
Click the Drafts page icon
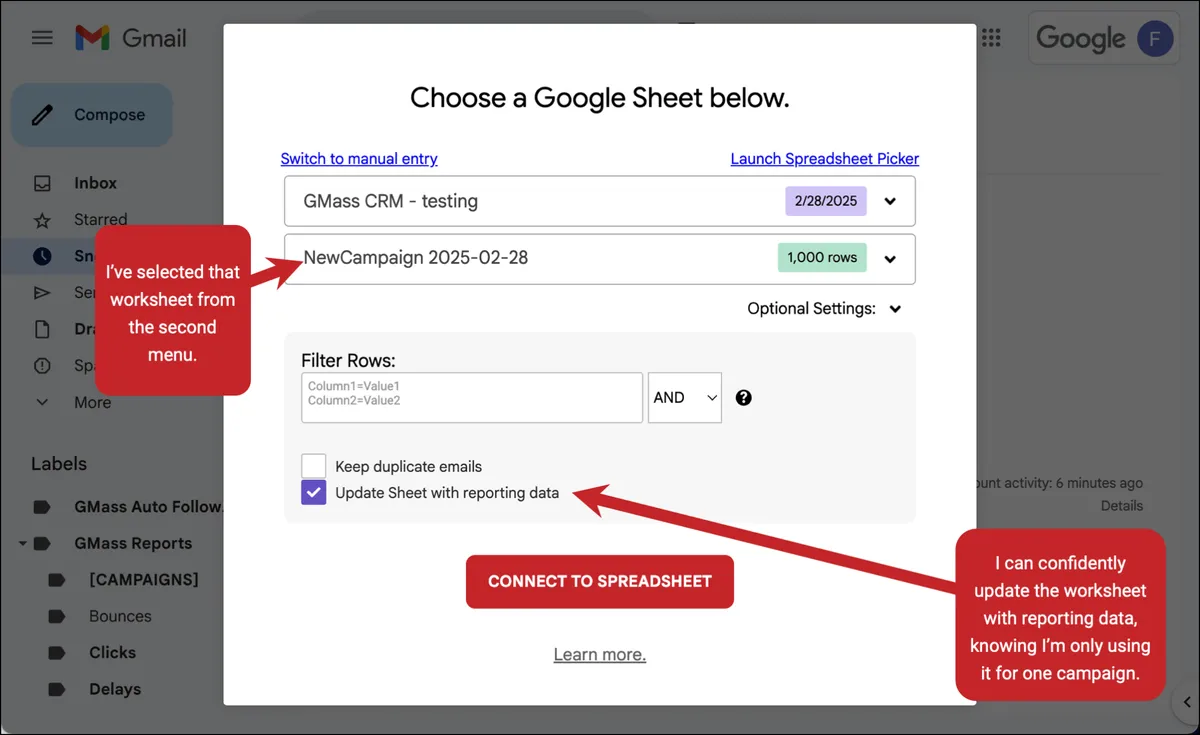42,329
